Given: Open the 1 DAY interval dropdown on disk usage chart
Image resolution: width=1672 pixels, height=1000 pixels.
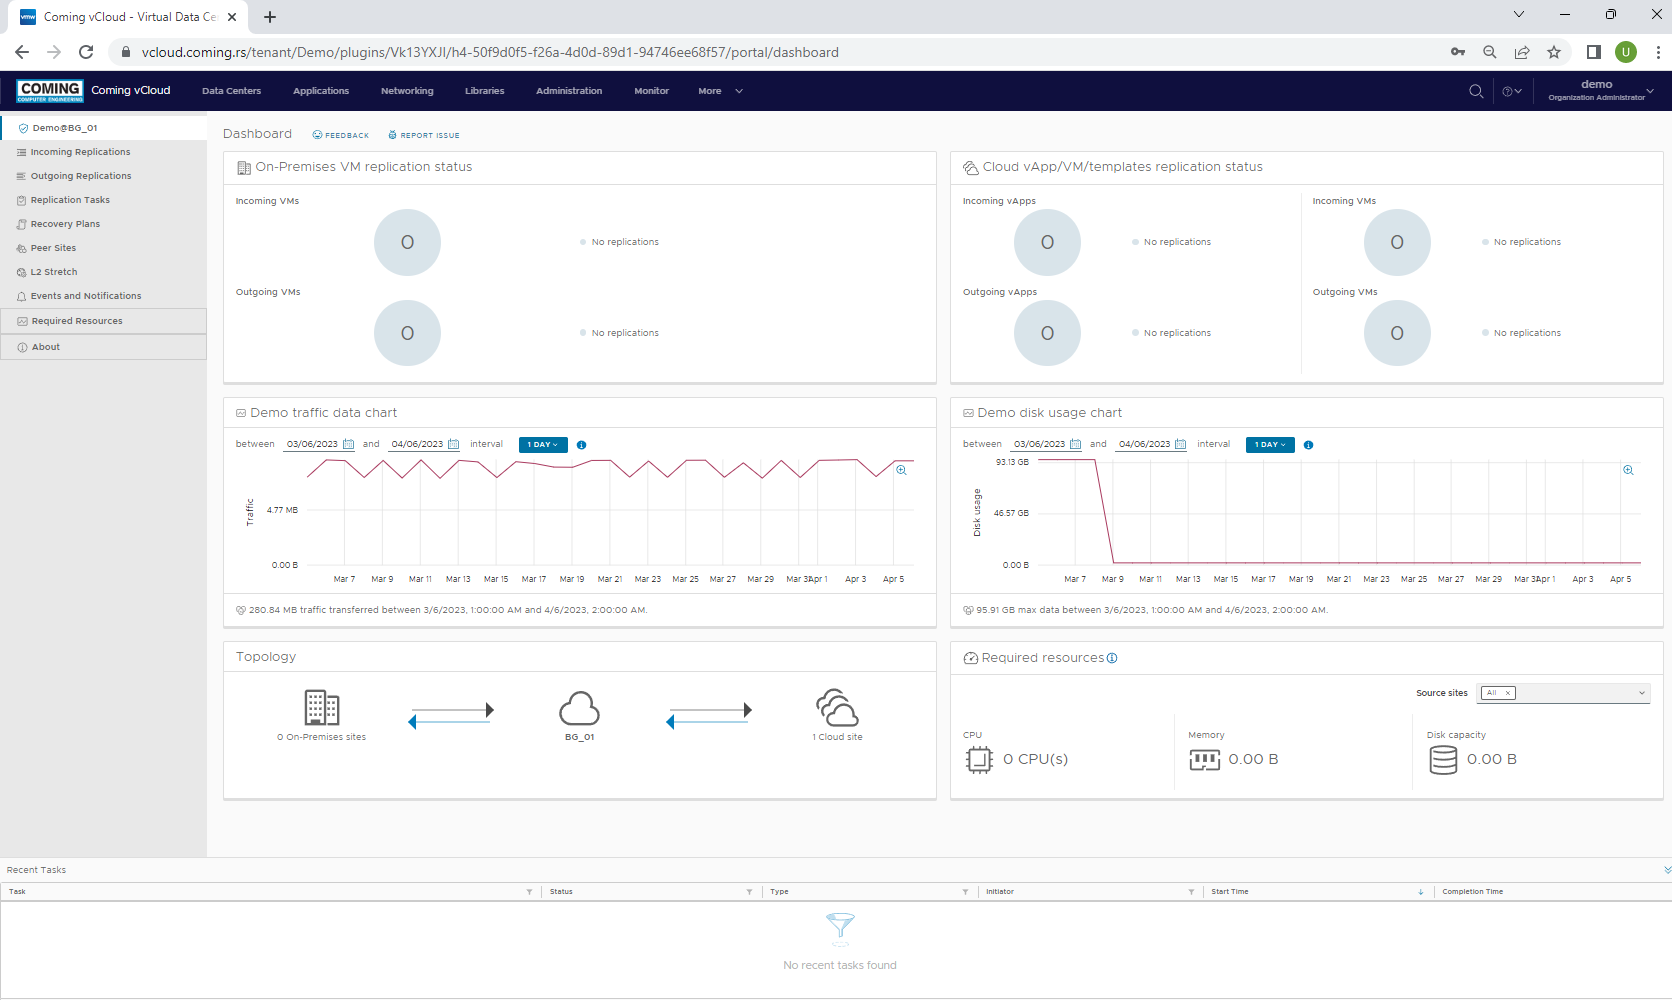Looking at the screenshot, I should (x=1269, y=445).
